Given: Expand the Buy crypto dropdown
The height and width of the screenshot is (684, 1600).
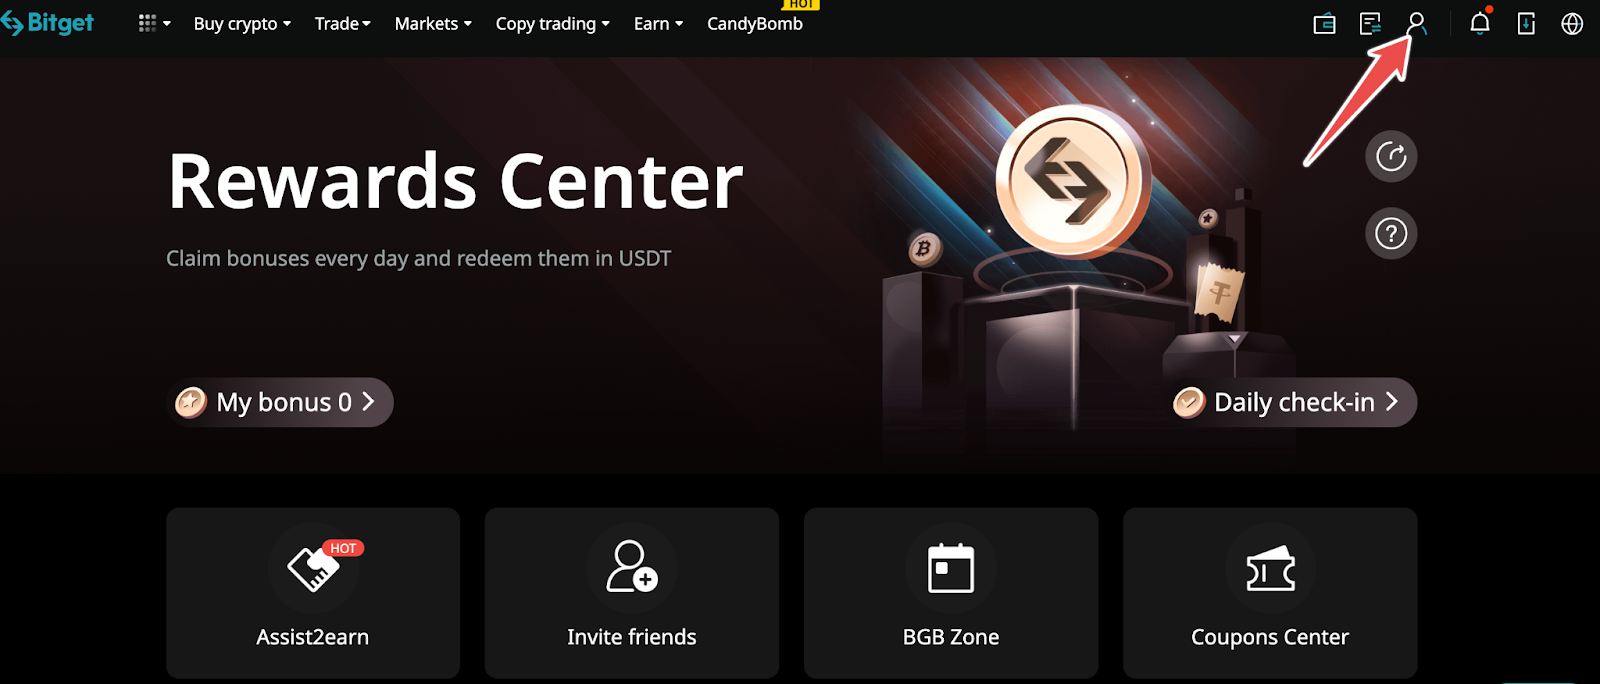Looking at the screenshot, I should (x=242, y=23).
